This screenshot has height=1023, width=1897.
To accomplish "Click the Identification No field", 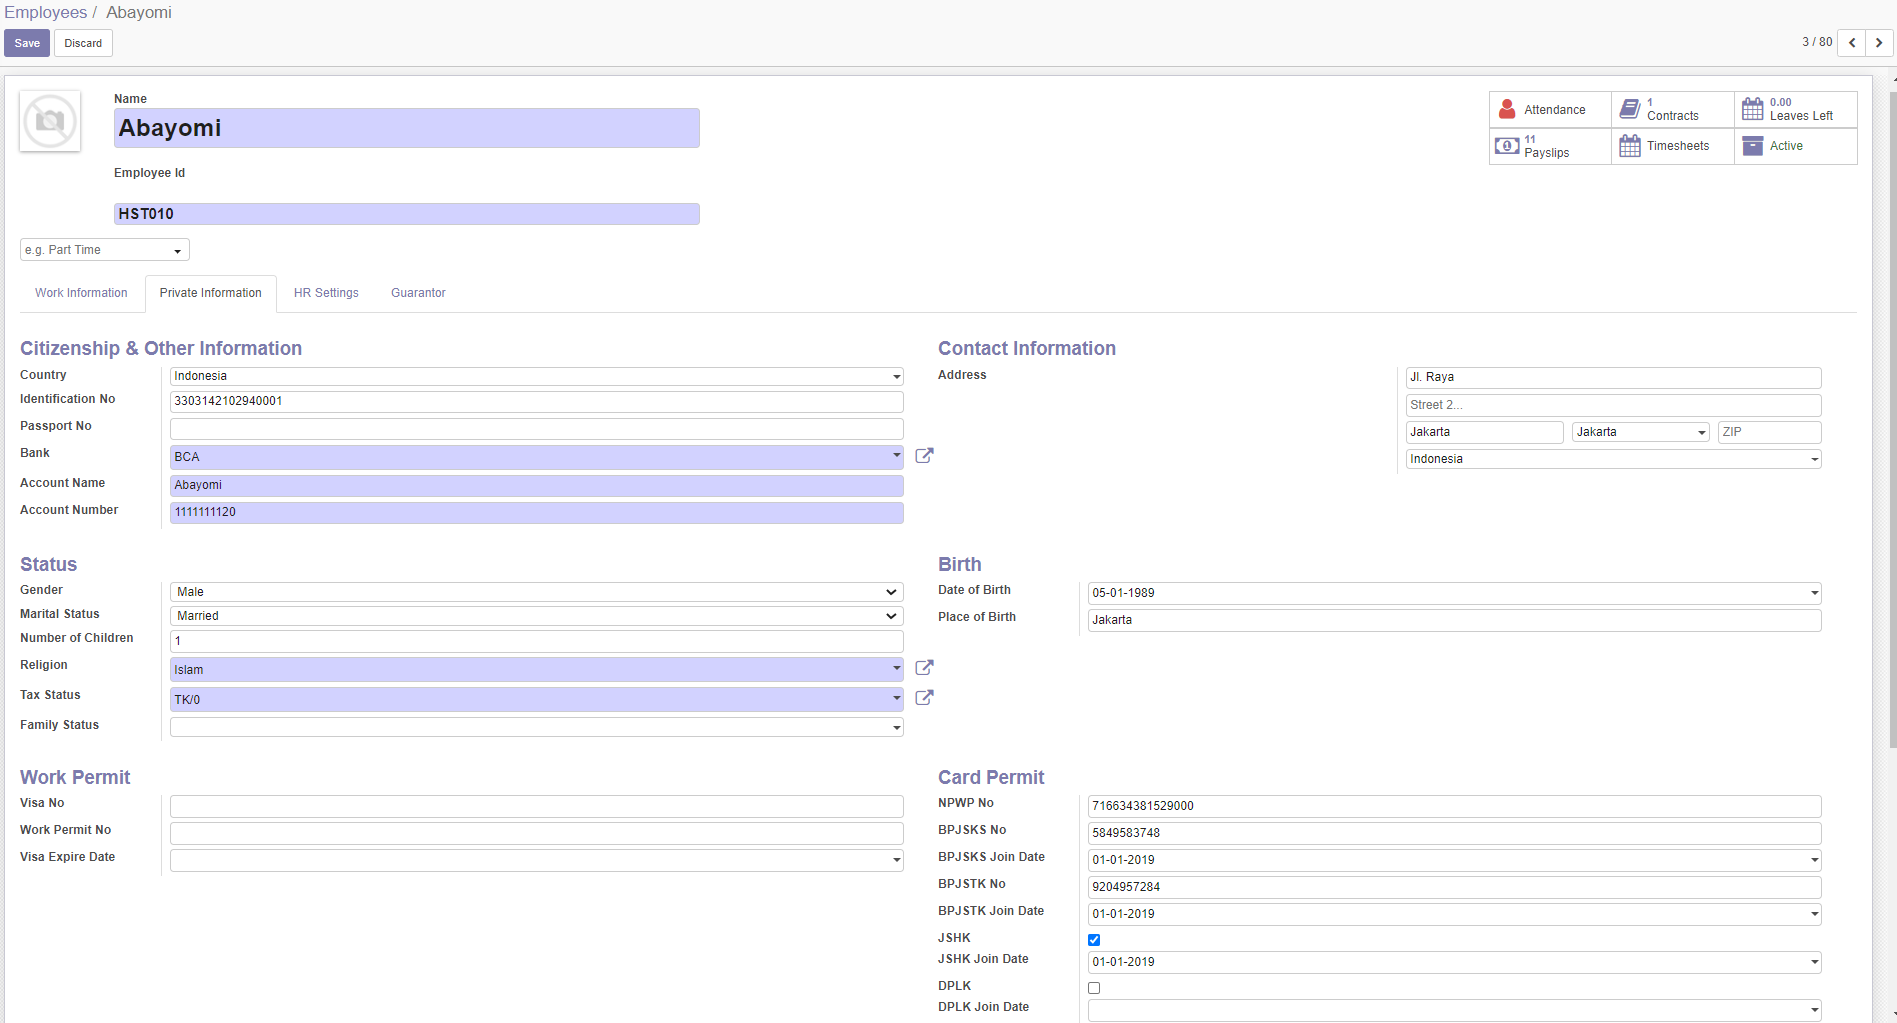I will point(537,401).
